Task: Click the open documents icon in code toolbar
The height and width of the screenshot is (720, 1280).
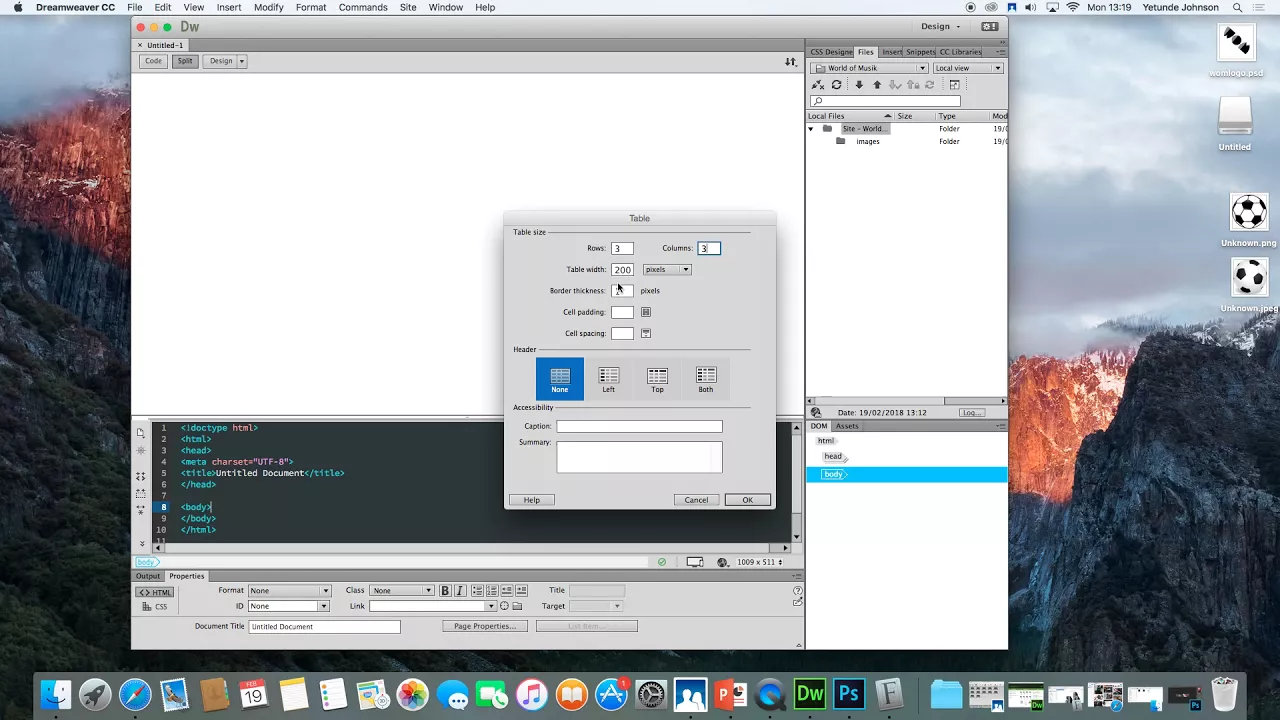Action: pos(141,434)
